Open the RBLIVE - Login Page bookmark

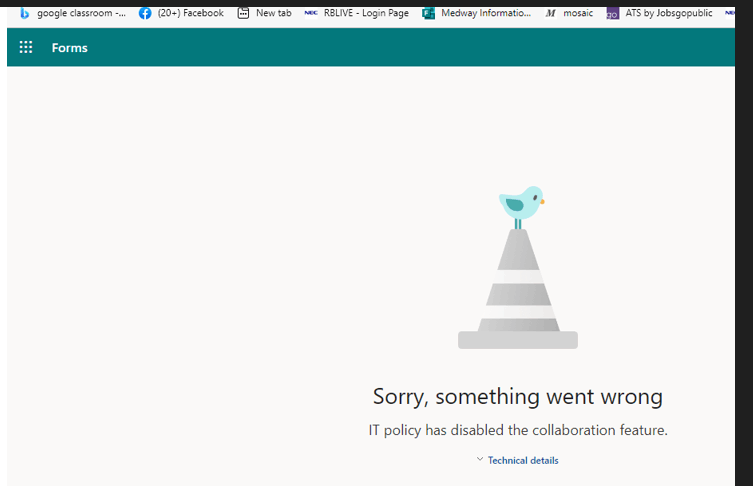(366, 13)
